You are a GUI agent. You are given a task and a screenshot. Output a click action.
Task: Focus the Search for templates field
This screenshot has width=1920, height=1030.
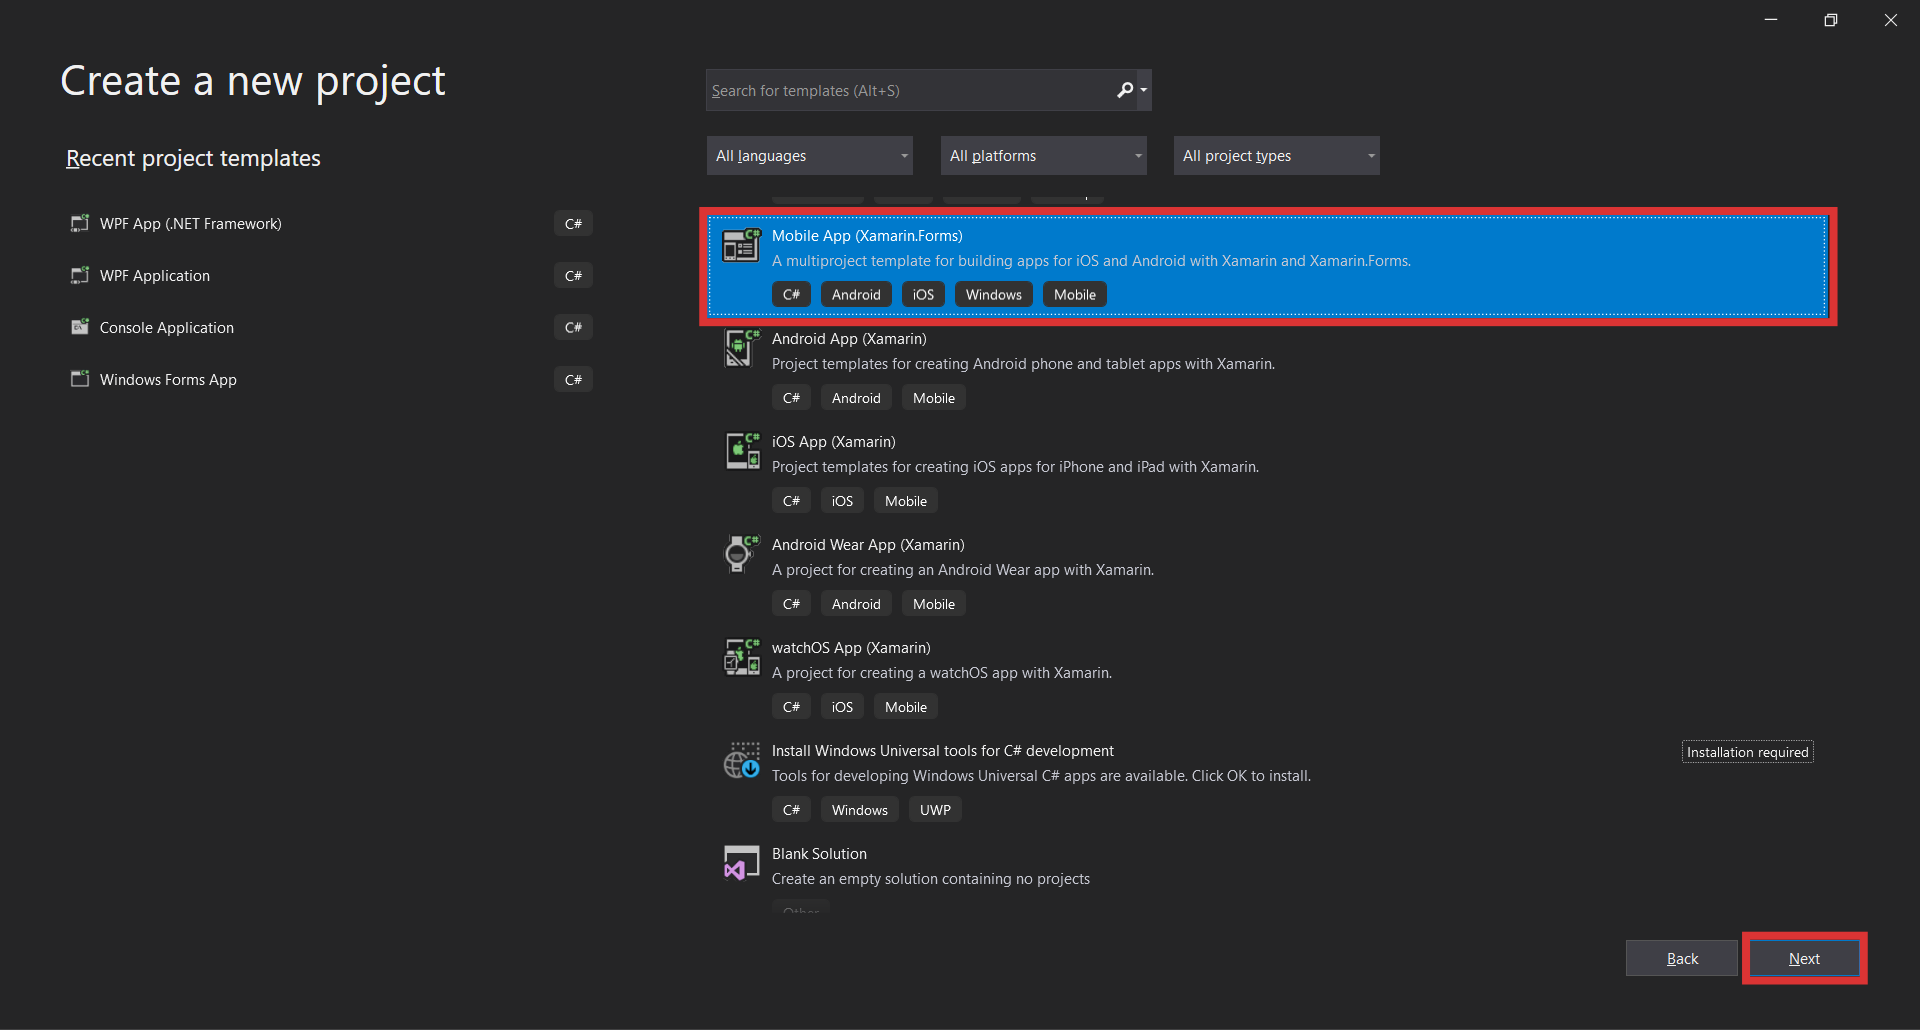coord(910,90)
